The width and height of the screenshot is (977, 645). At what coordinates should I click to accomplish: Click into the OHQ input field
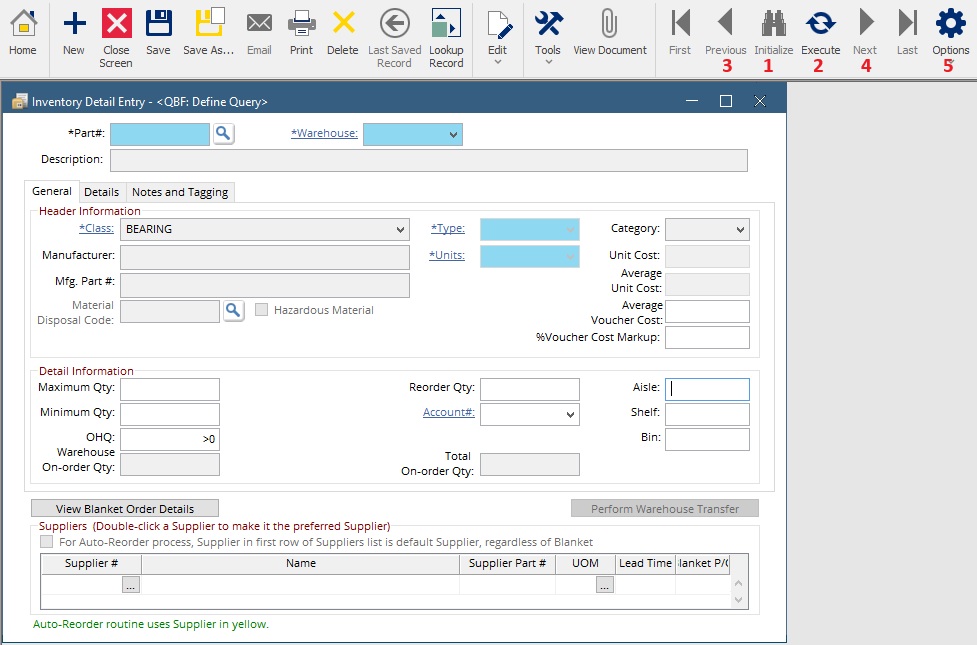click(169, 439)
